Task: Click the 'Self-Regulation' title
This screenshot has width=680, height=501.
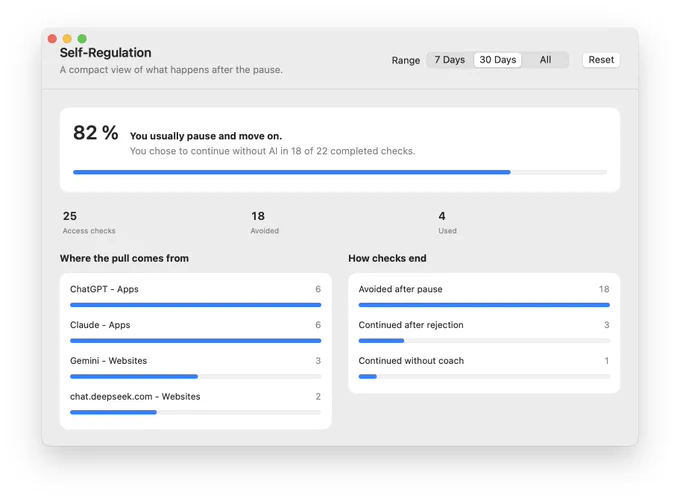Action: click(105, 52)
